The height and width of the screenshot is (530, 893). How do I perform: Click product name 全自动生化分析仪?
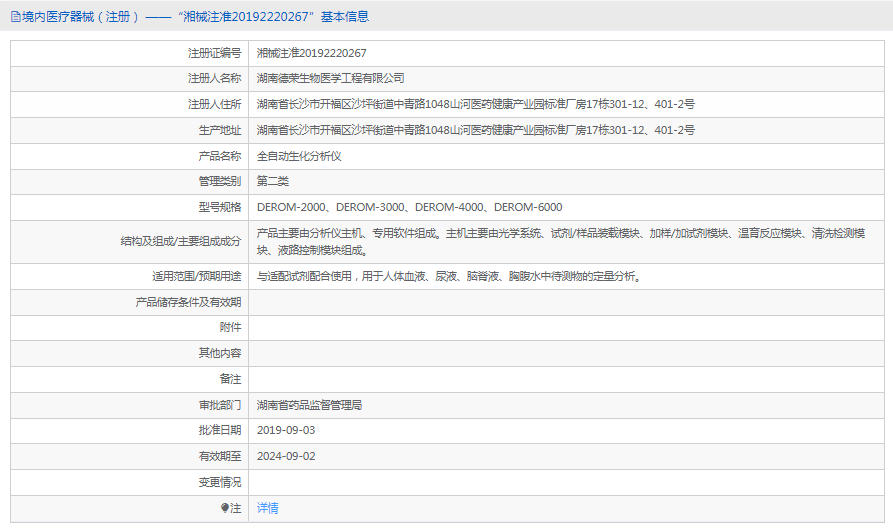coord(299,157)
